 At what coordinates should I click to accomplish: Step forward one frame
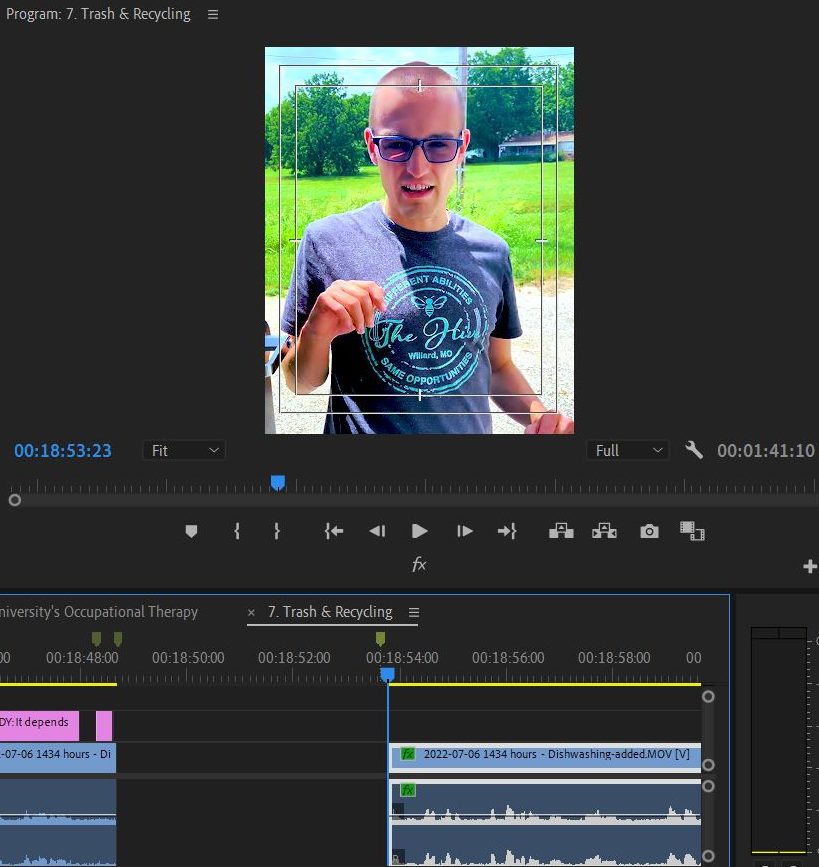[465, 531]
